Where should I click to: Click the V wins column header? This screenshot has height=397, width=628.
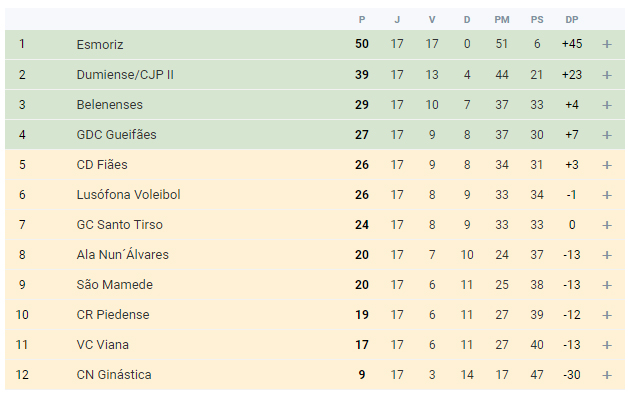coord(432,20)
